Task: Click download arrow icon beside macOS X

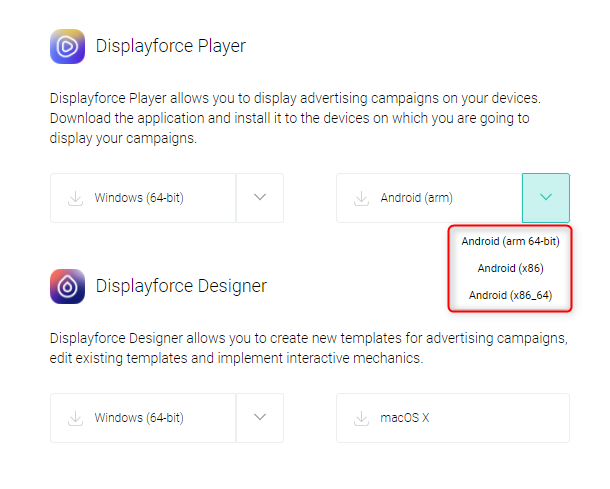Action: pyautogui.click(x=361, y=419)
